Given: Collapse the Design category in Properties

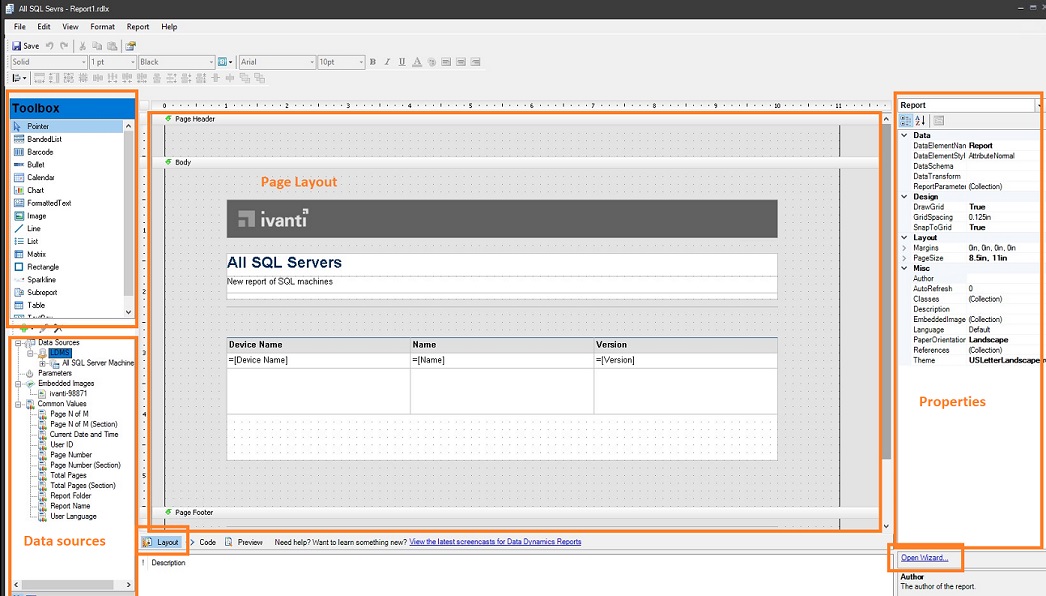Looking at the screenshot, I should tap(904, 196).
